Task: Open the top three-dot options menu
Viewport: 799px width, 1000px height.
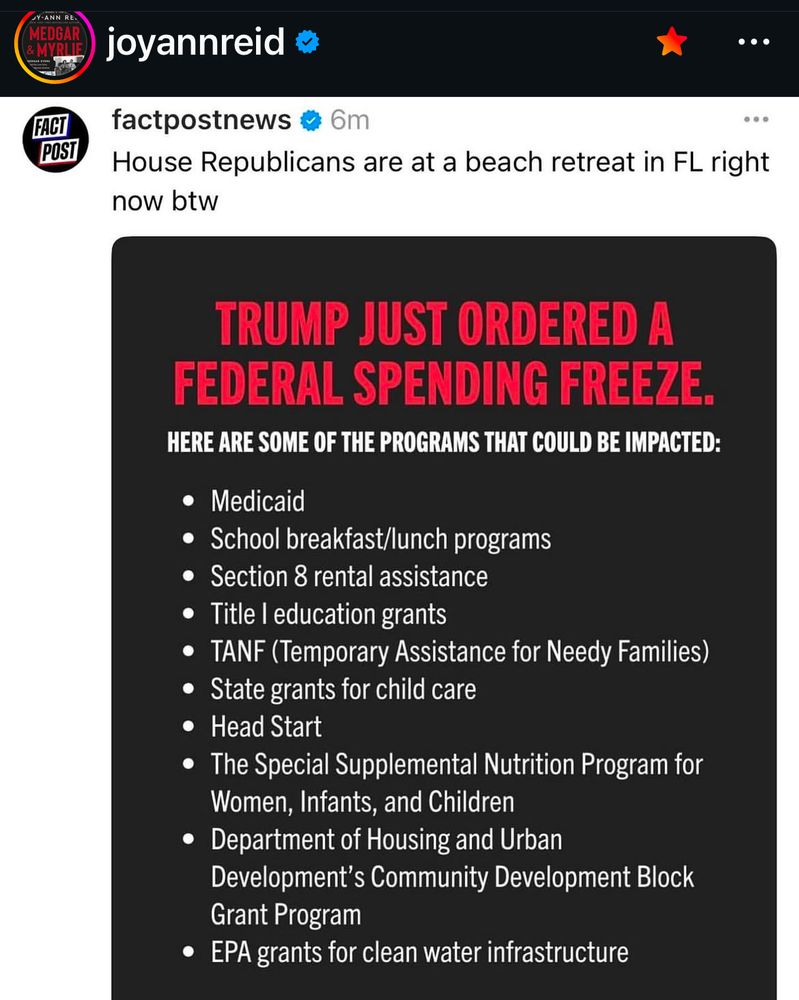Action: tap(752, 42)
